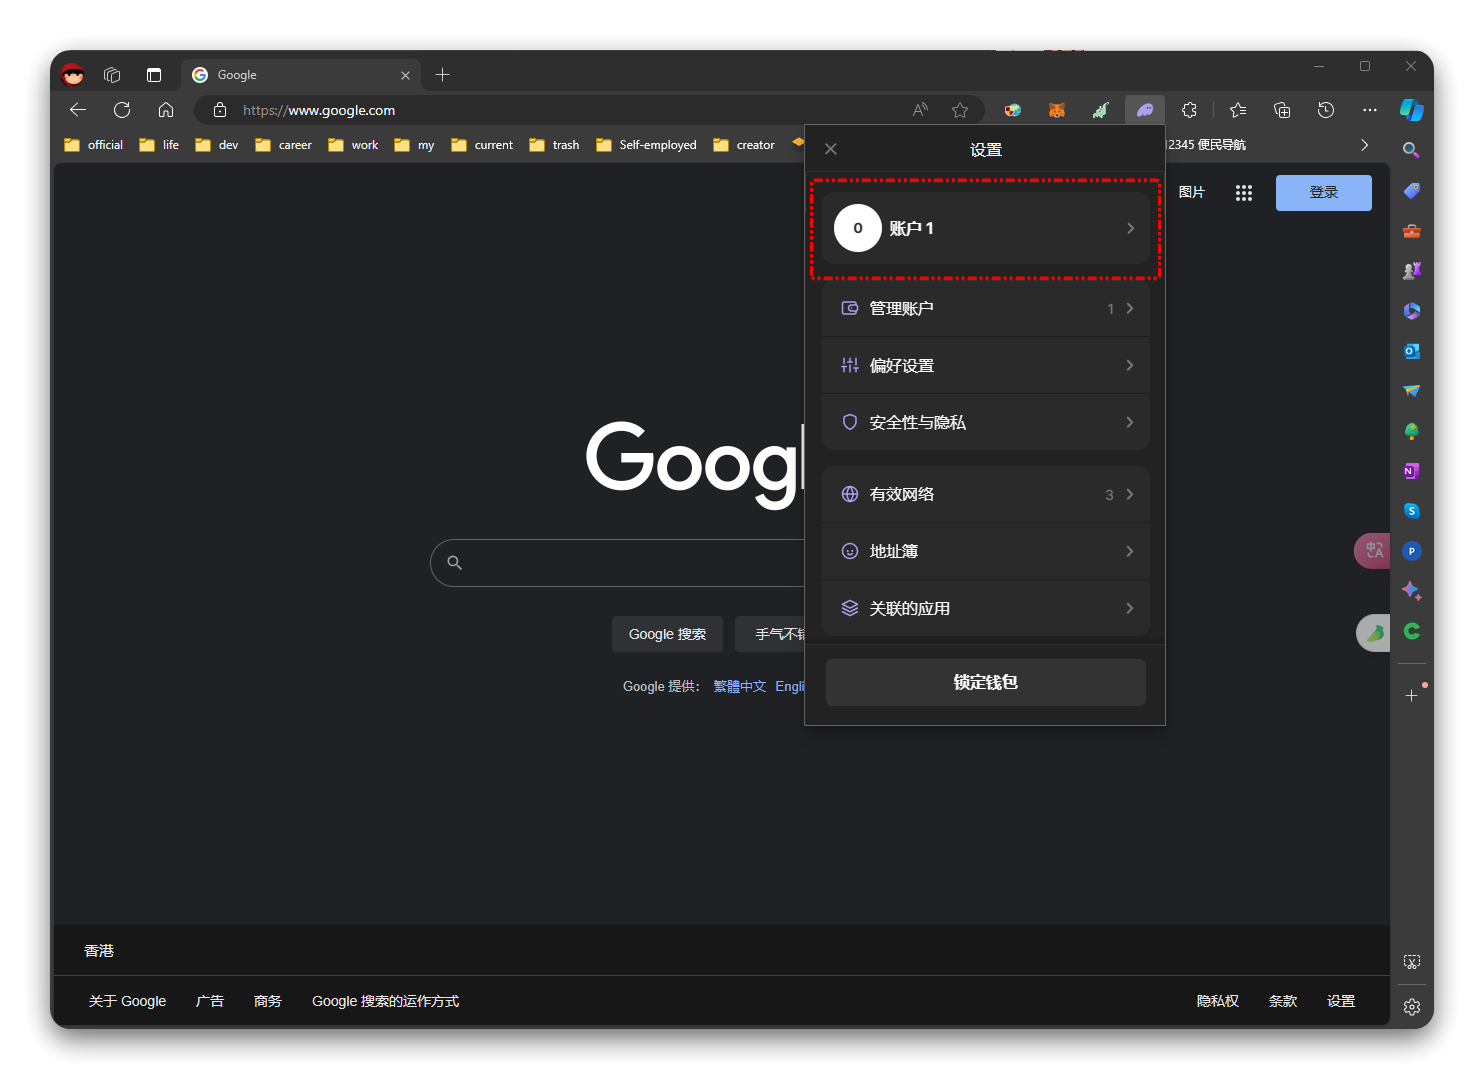
Task: Open sidebar Tools toolbox icon
Action: [1411, 231]
